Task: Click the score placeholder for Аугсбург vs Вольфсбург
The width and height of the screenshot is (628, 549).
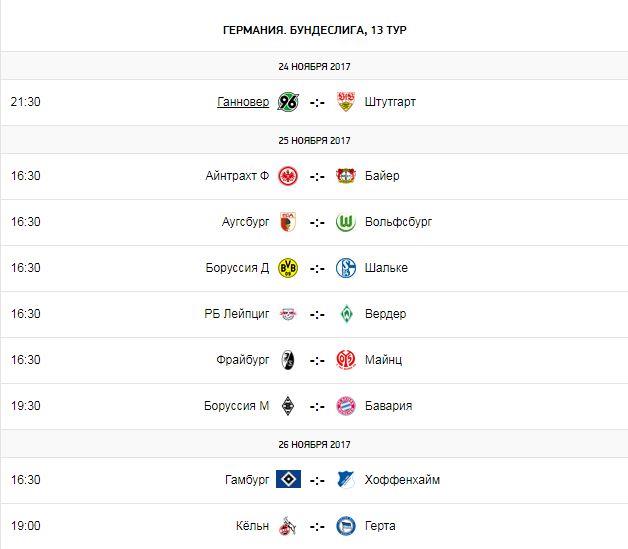Action: (x=317, y=222)
